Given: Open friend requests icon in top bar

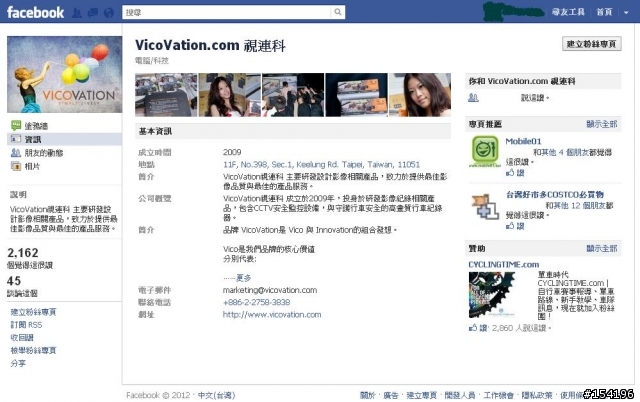Looking at the screenshot, I should point(76,13).
